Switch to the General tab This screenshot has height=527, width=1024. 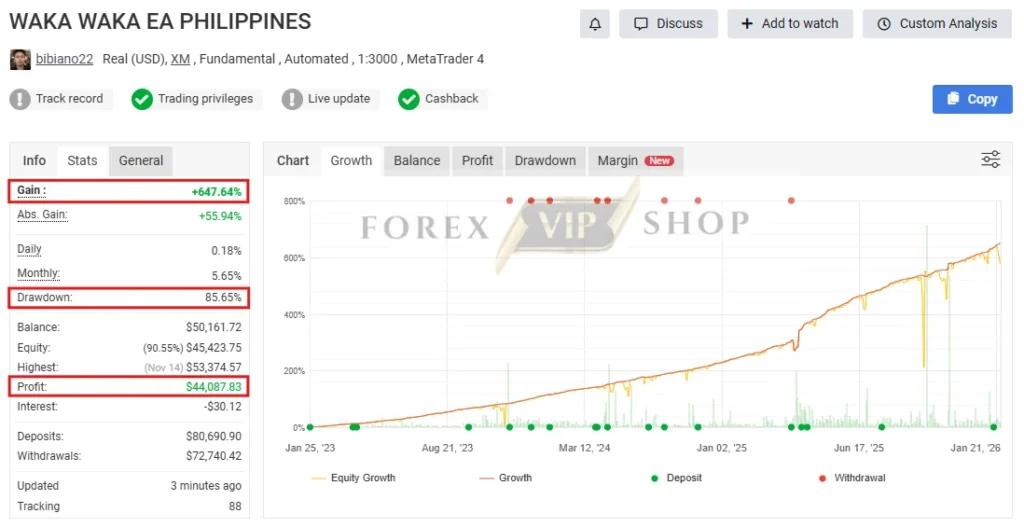coord(141,161)
